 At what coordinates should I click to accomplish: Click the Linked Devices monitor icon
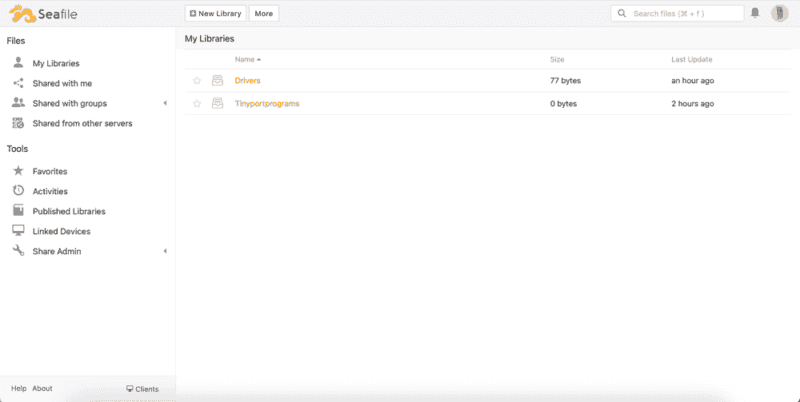(18, 231)
